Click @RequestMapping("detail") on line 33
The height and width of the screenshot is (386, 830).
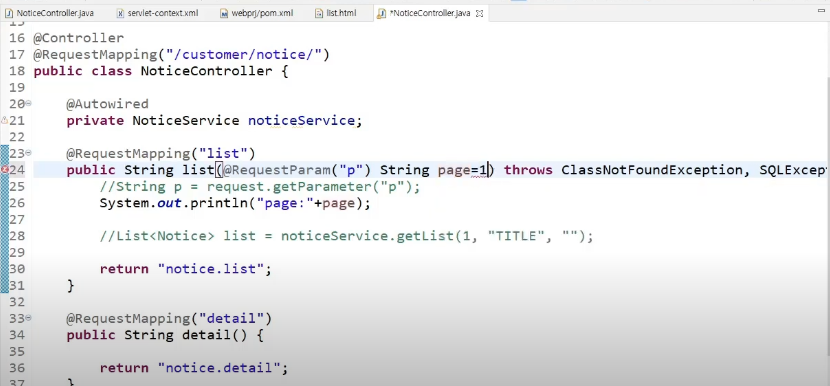pos(169,318)
